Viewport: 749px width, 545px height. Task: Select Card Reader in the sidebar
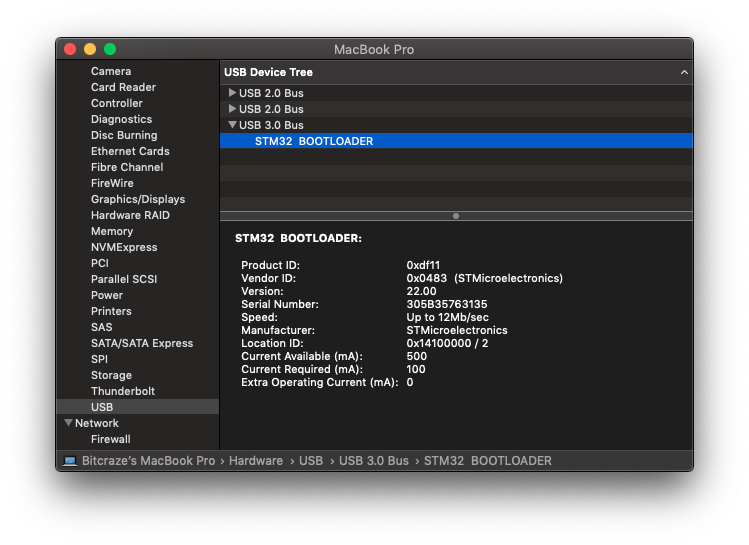(x=123, y=87)
